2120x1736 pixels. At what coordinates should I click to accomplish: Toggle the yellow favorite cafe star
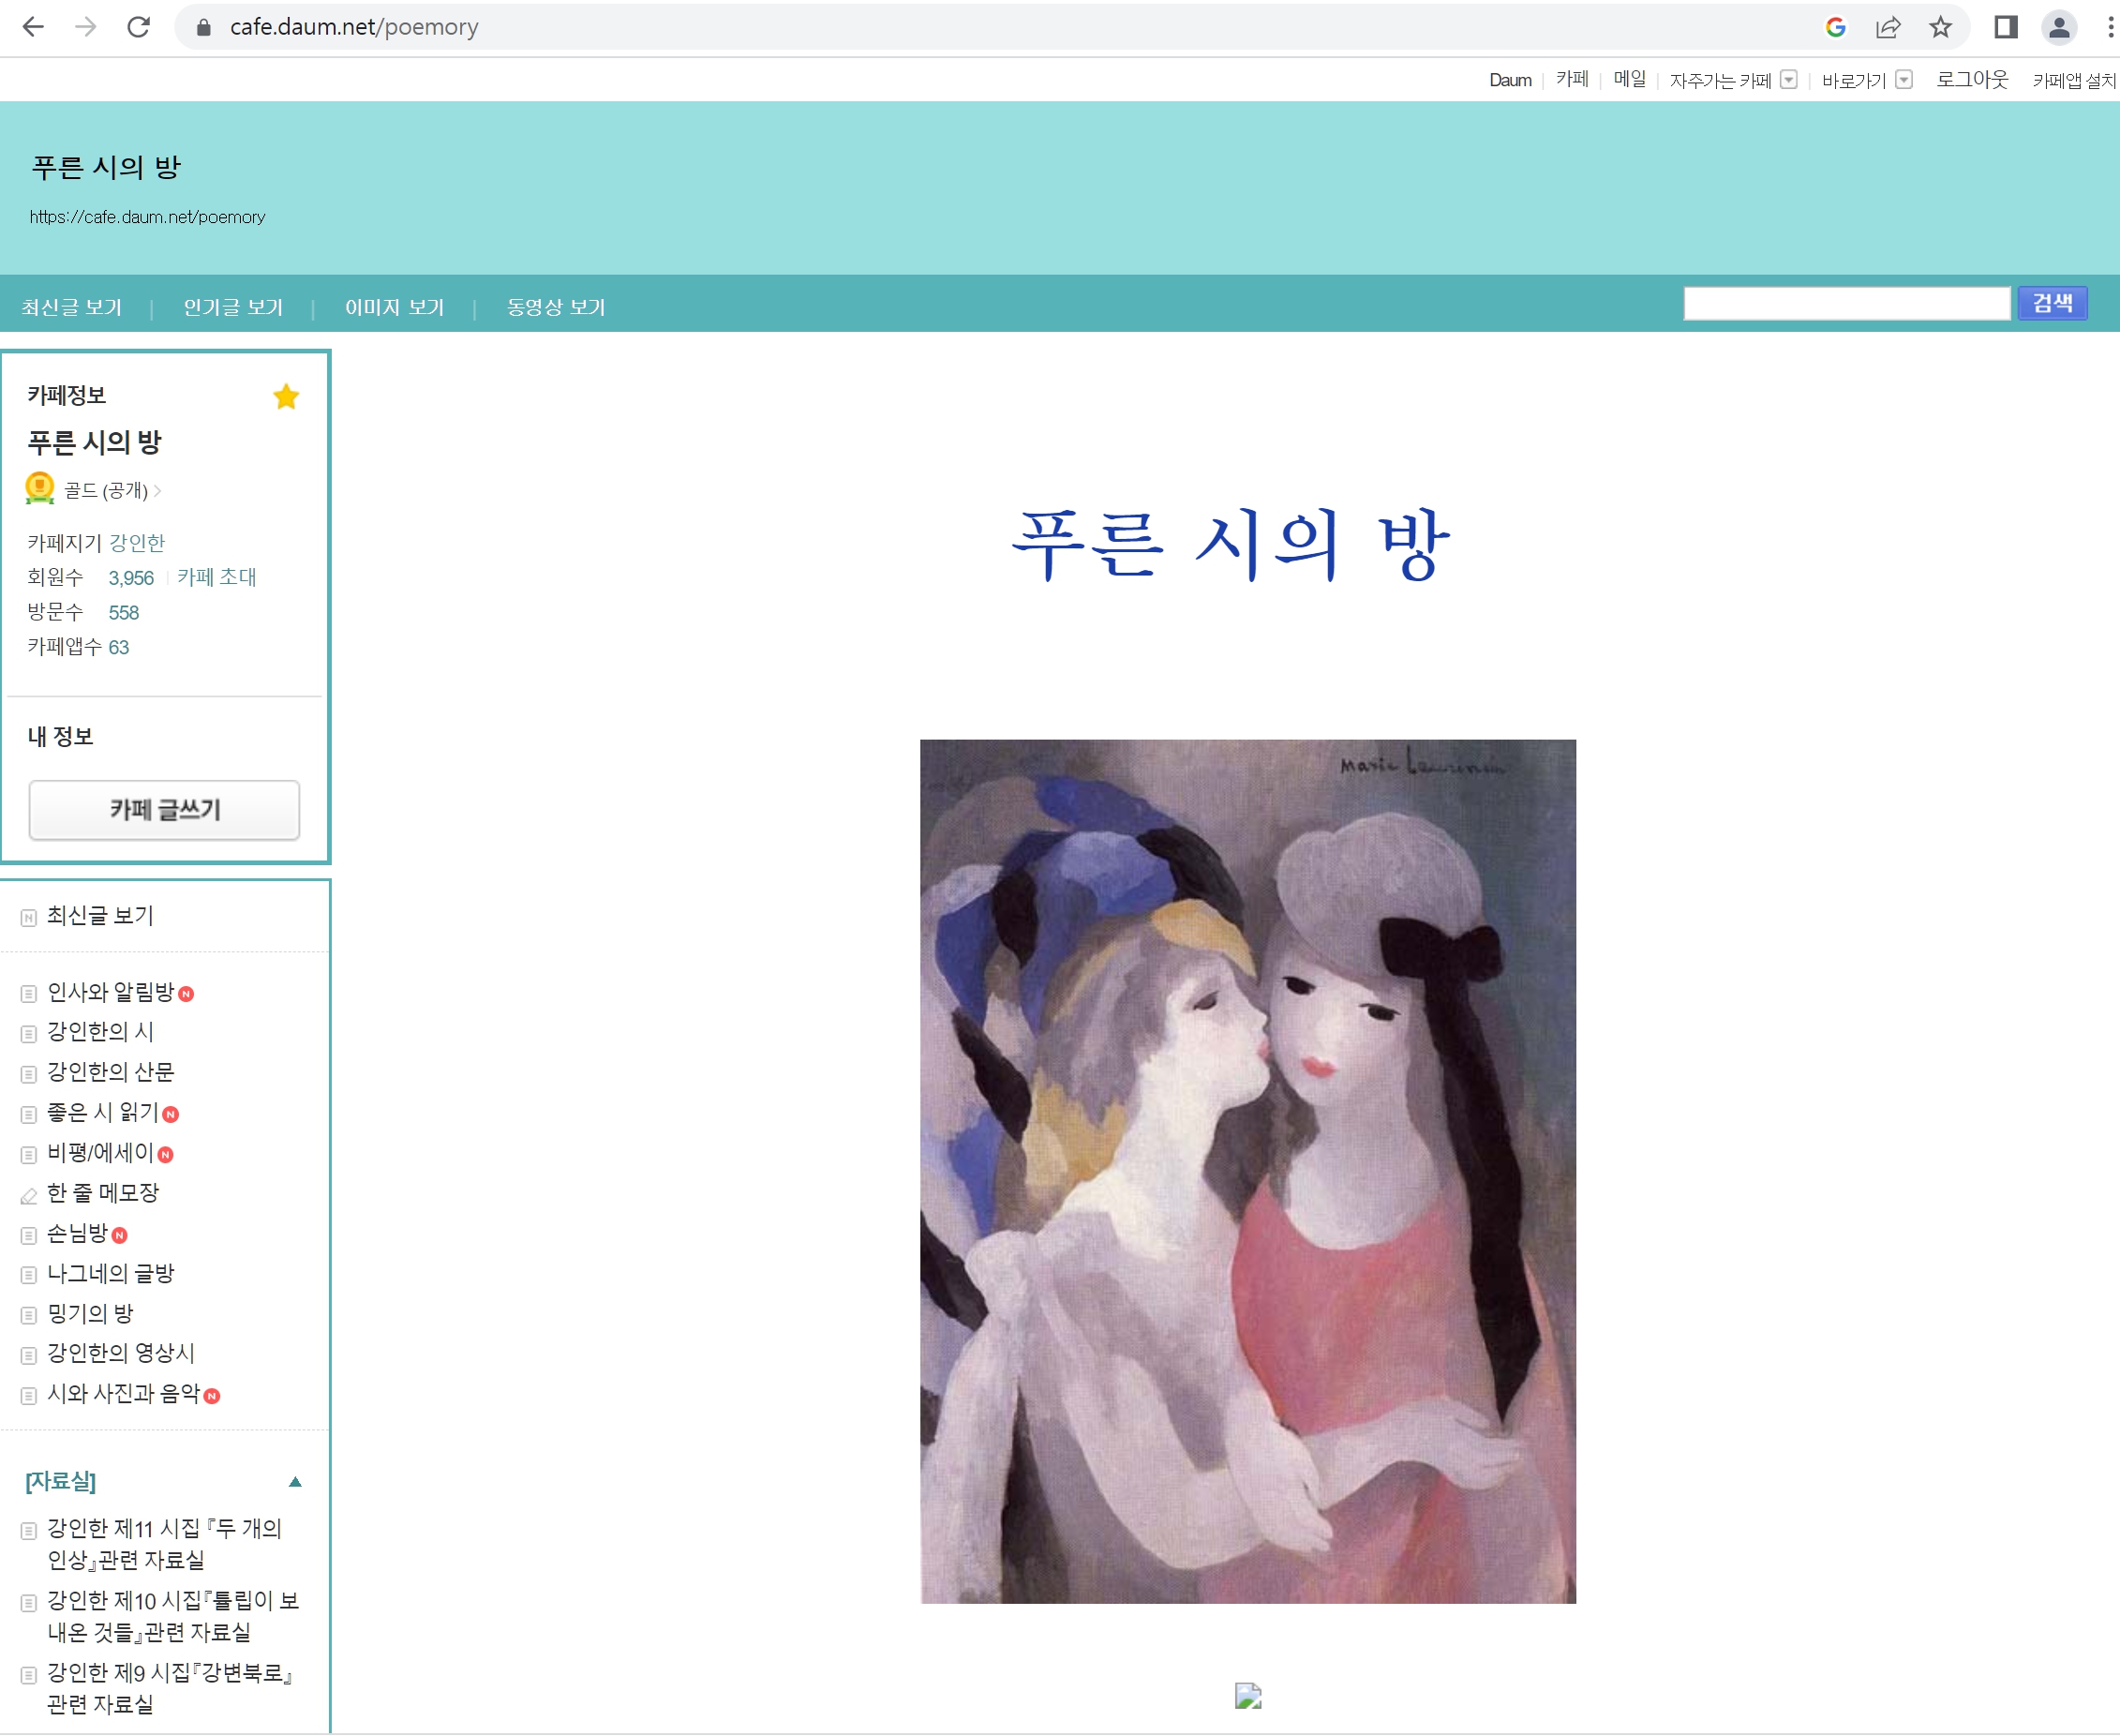point(286,396)
